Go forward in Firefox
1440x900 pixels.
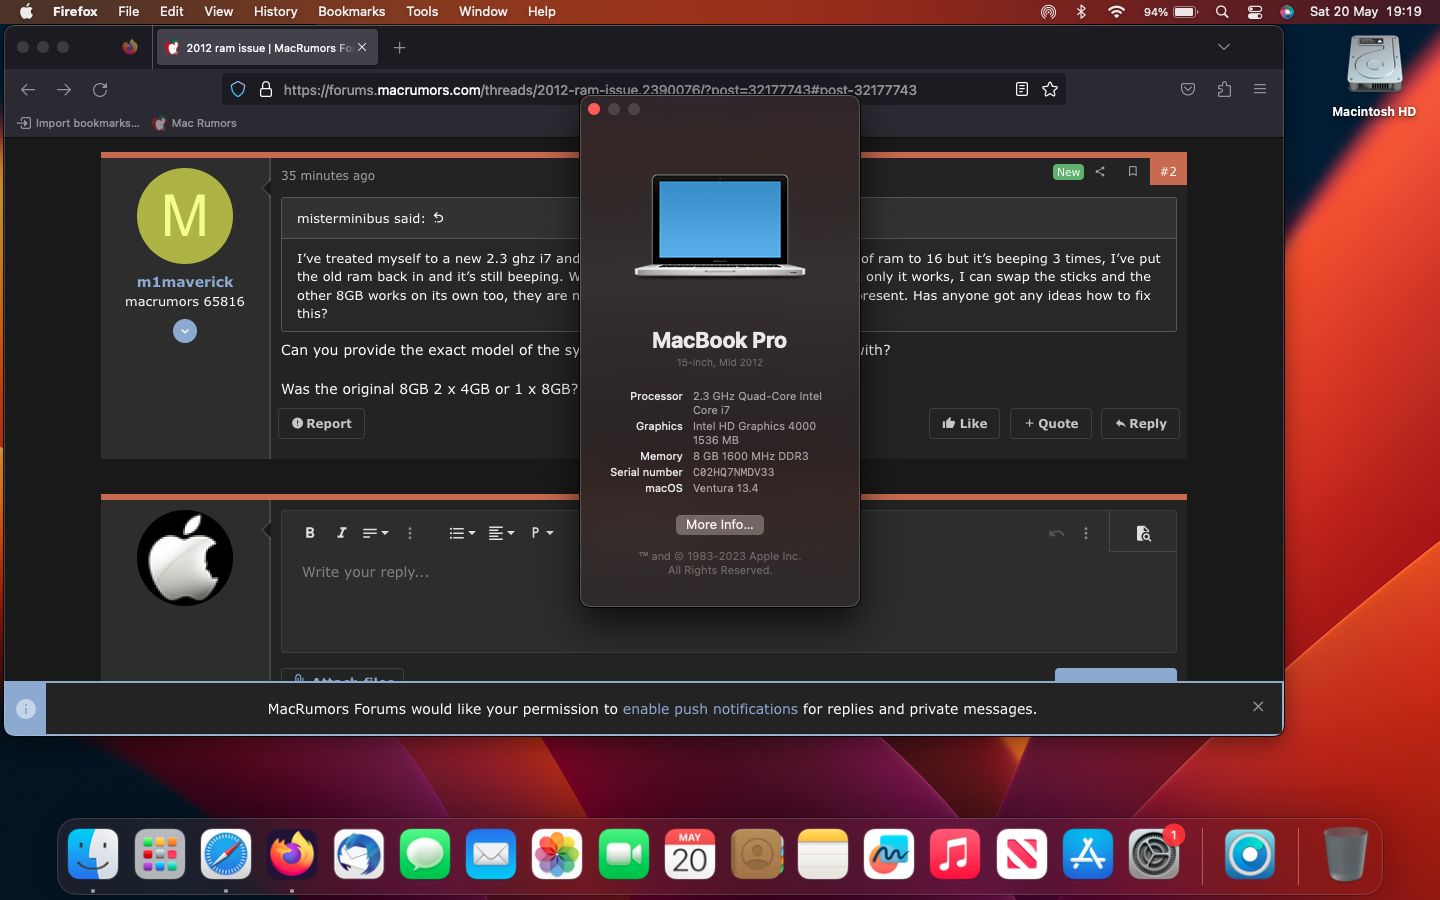pyautogui.click(x=64, y=90)
